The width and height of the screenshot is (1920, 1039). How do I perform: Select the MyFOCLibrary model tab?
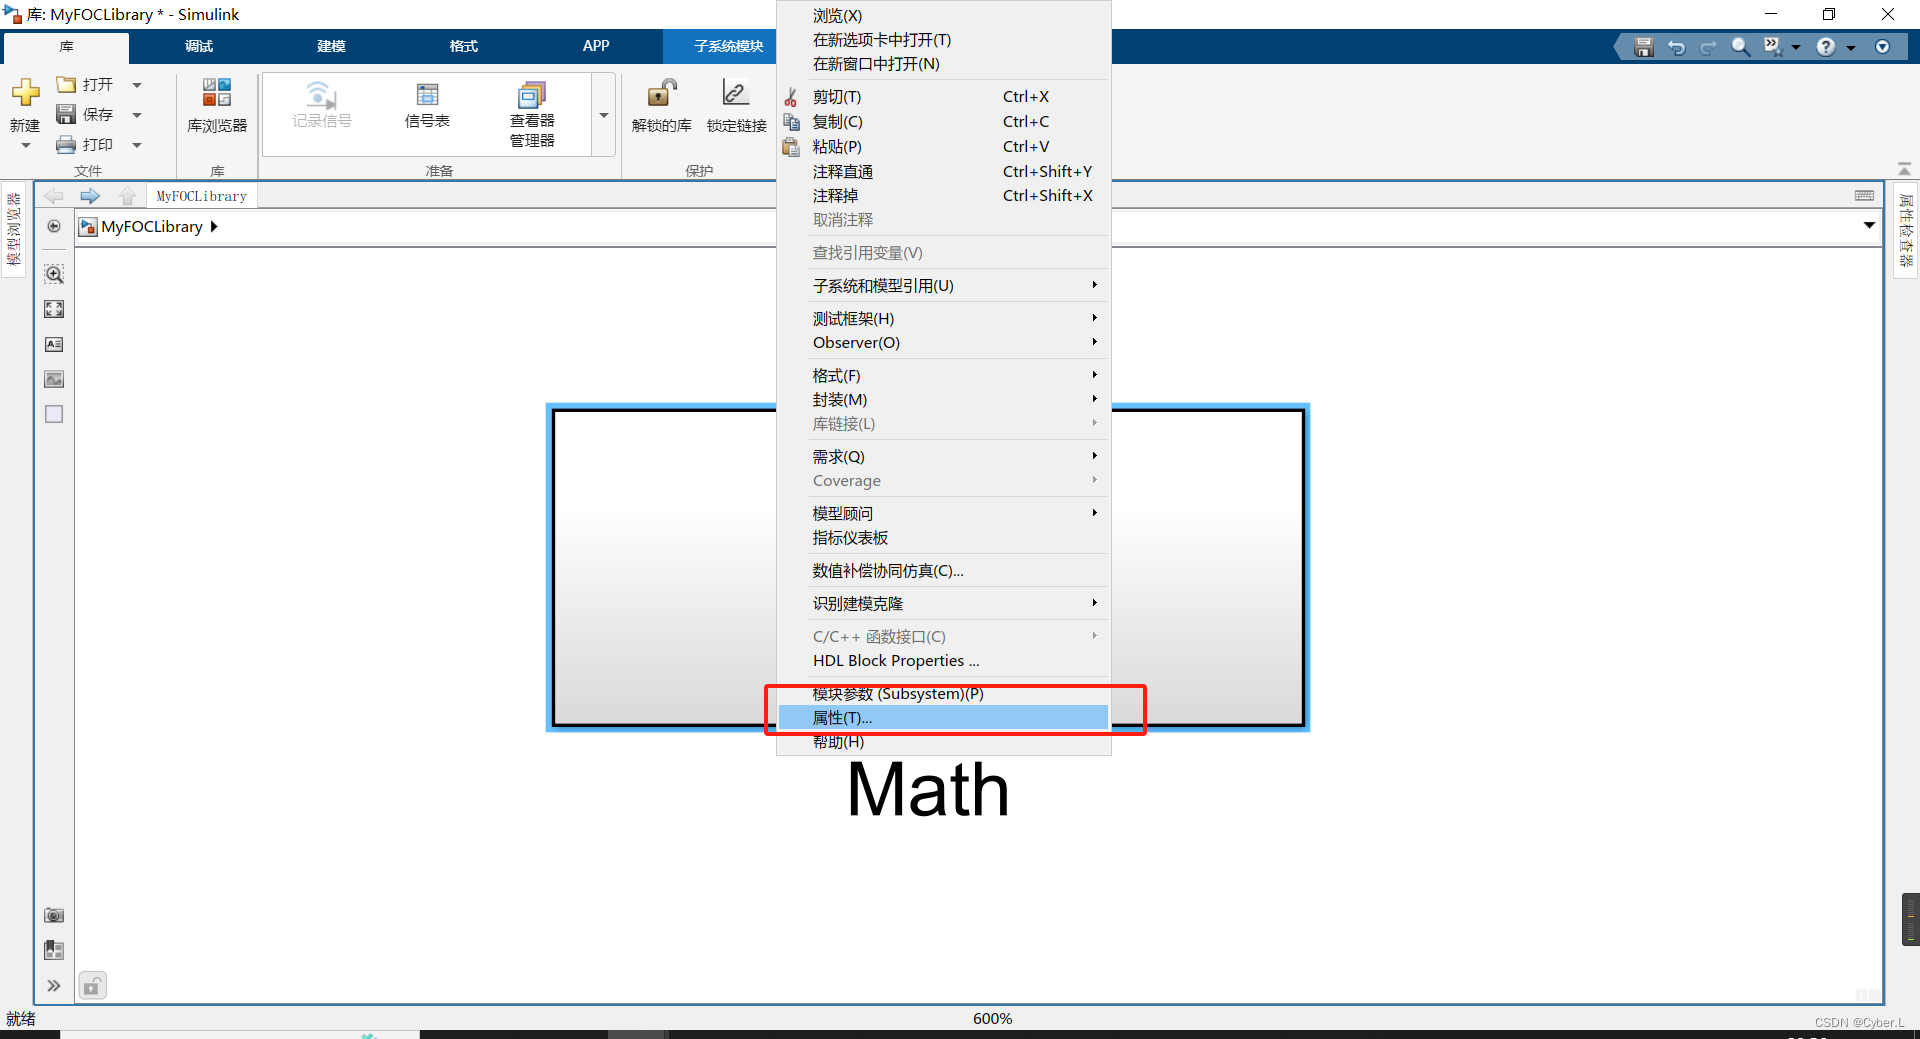click(202, 196)
